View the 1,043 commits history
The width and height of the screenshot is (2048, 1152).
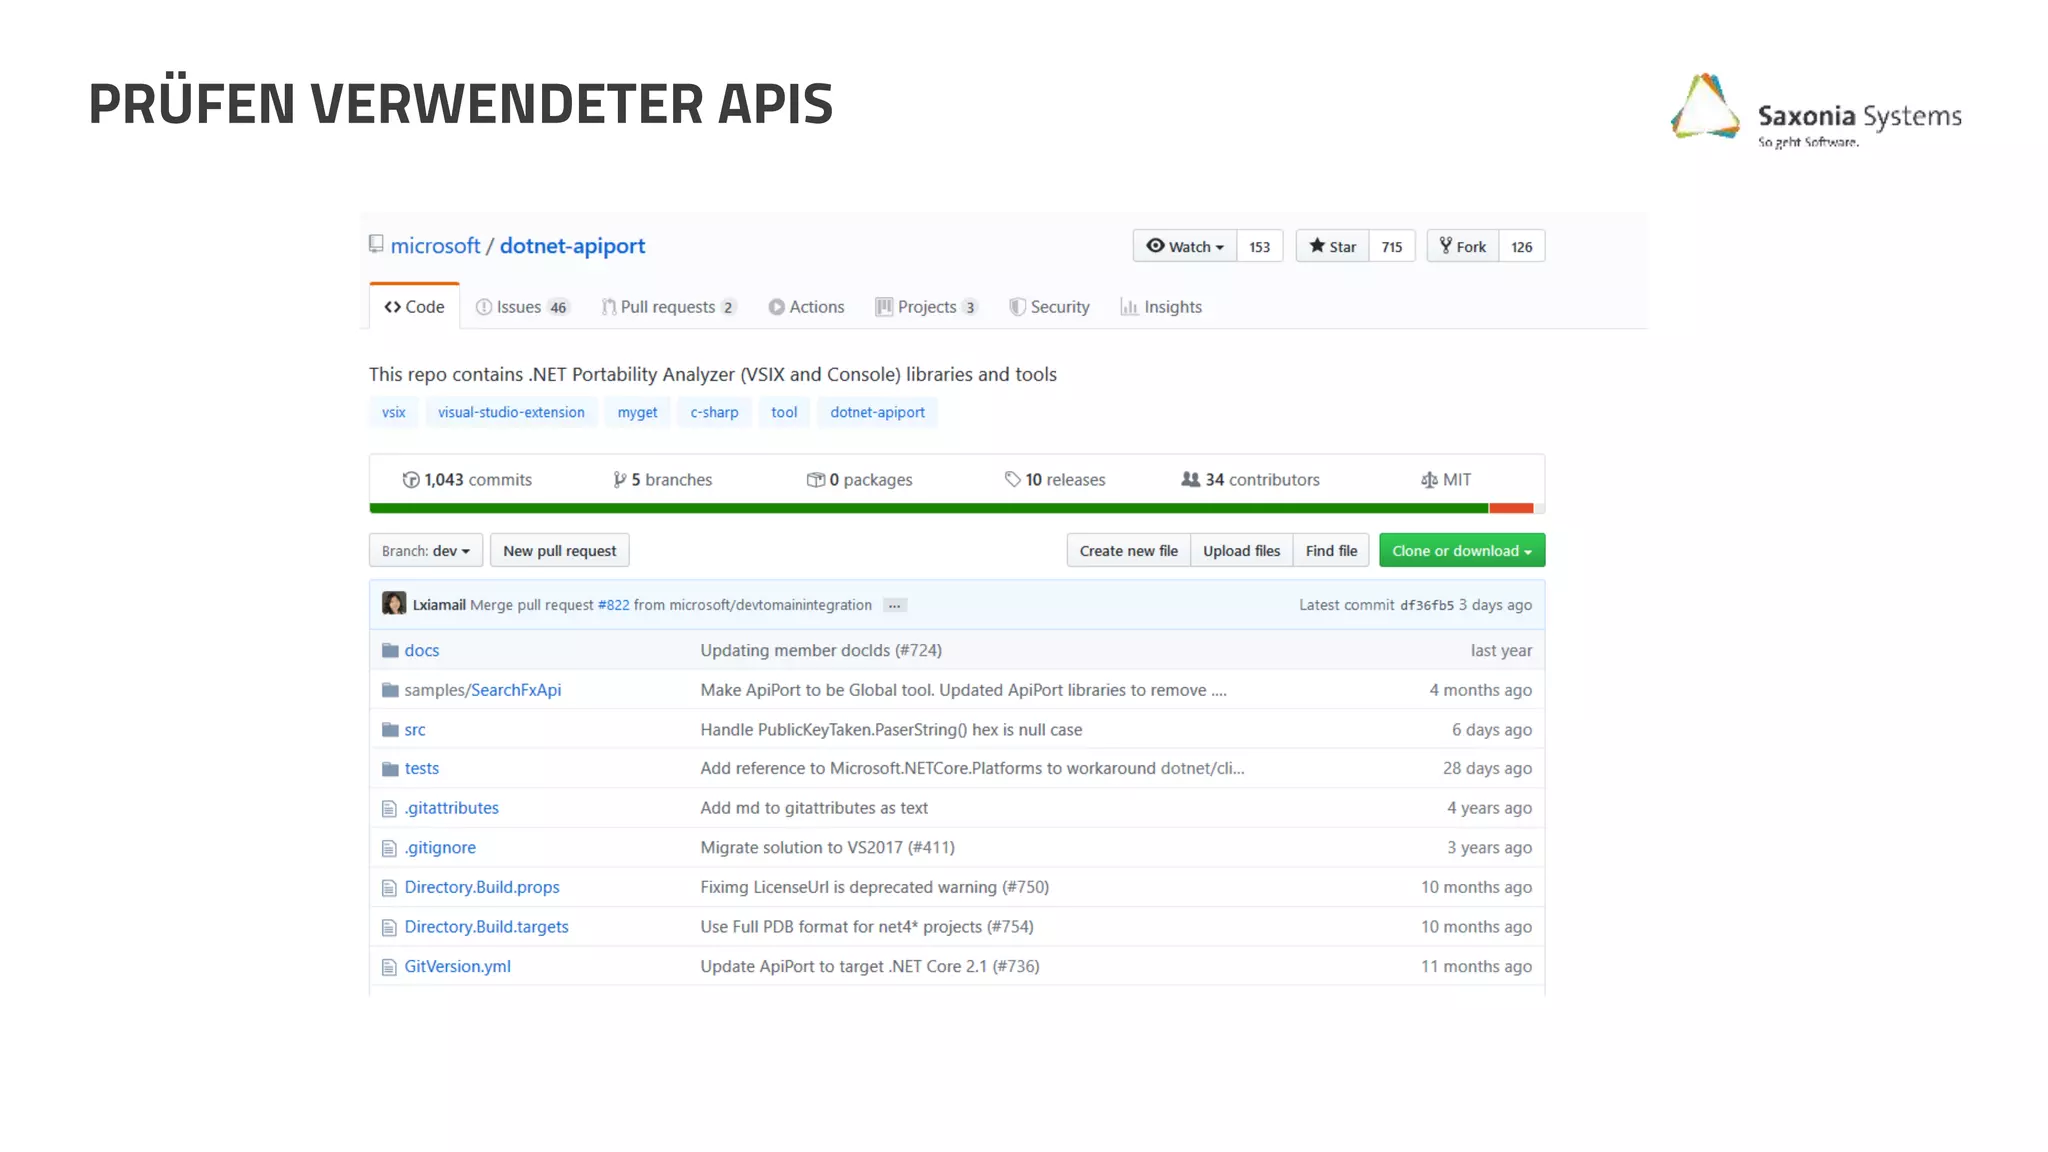click(x=467, y=480)
